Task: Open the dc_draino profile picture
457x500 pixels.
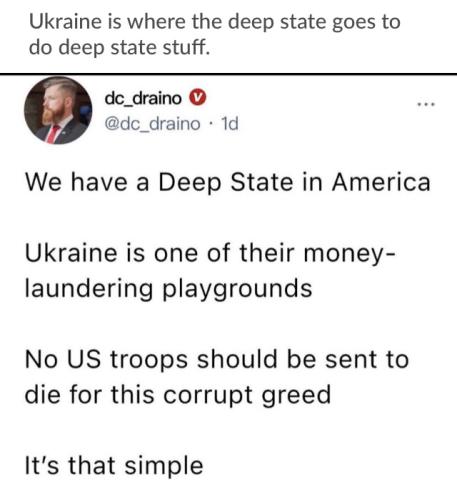Action: tap(58, 110)
